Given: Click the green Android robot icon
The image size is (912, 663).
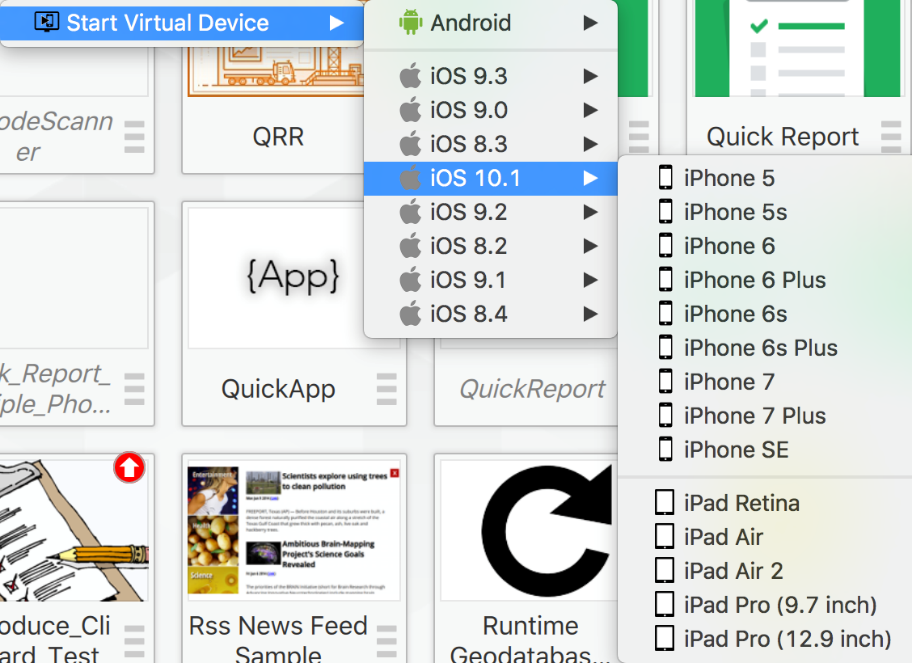Looking at the screenshot, I should [x=411, y=23].
